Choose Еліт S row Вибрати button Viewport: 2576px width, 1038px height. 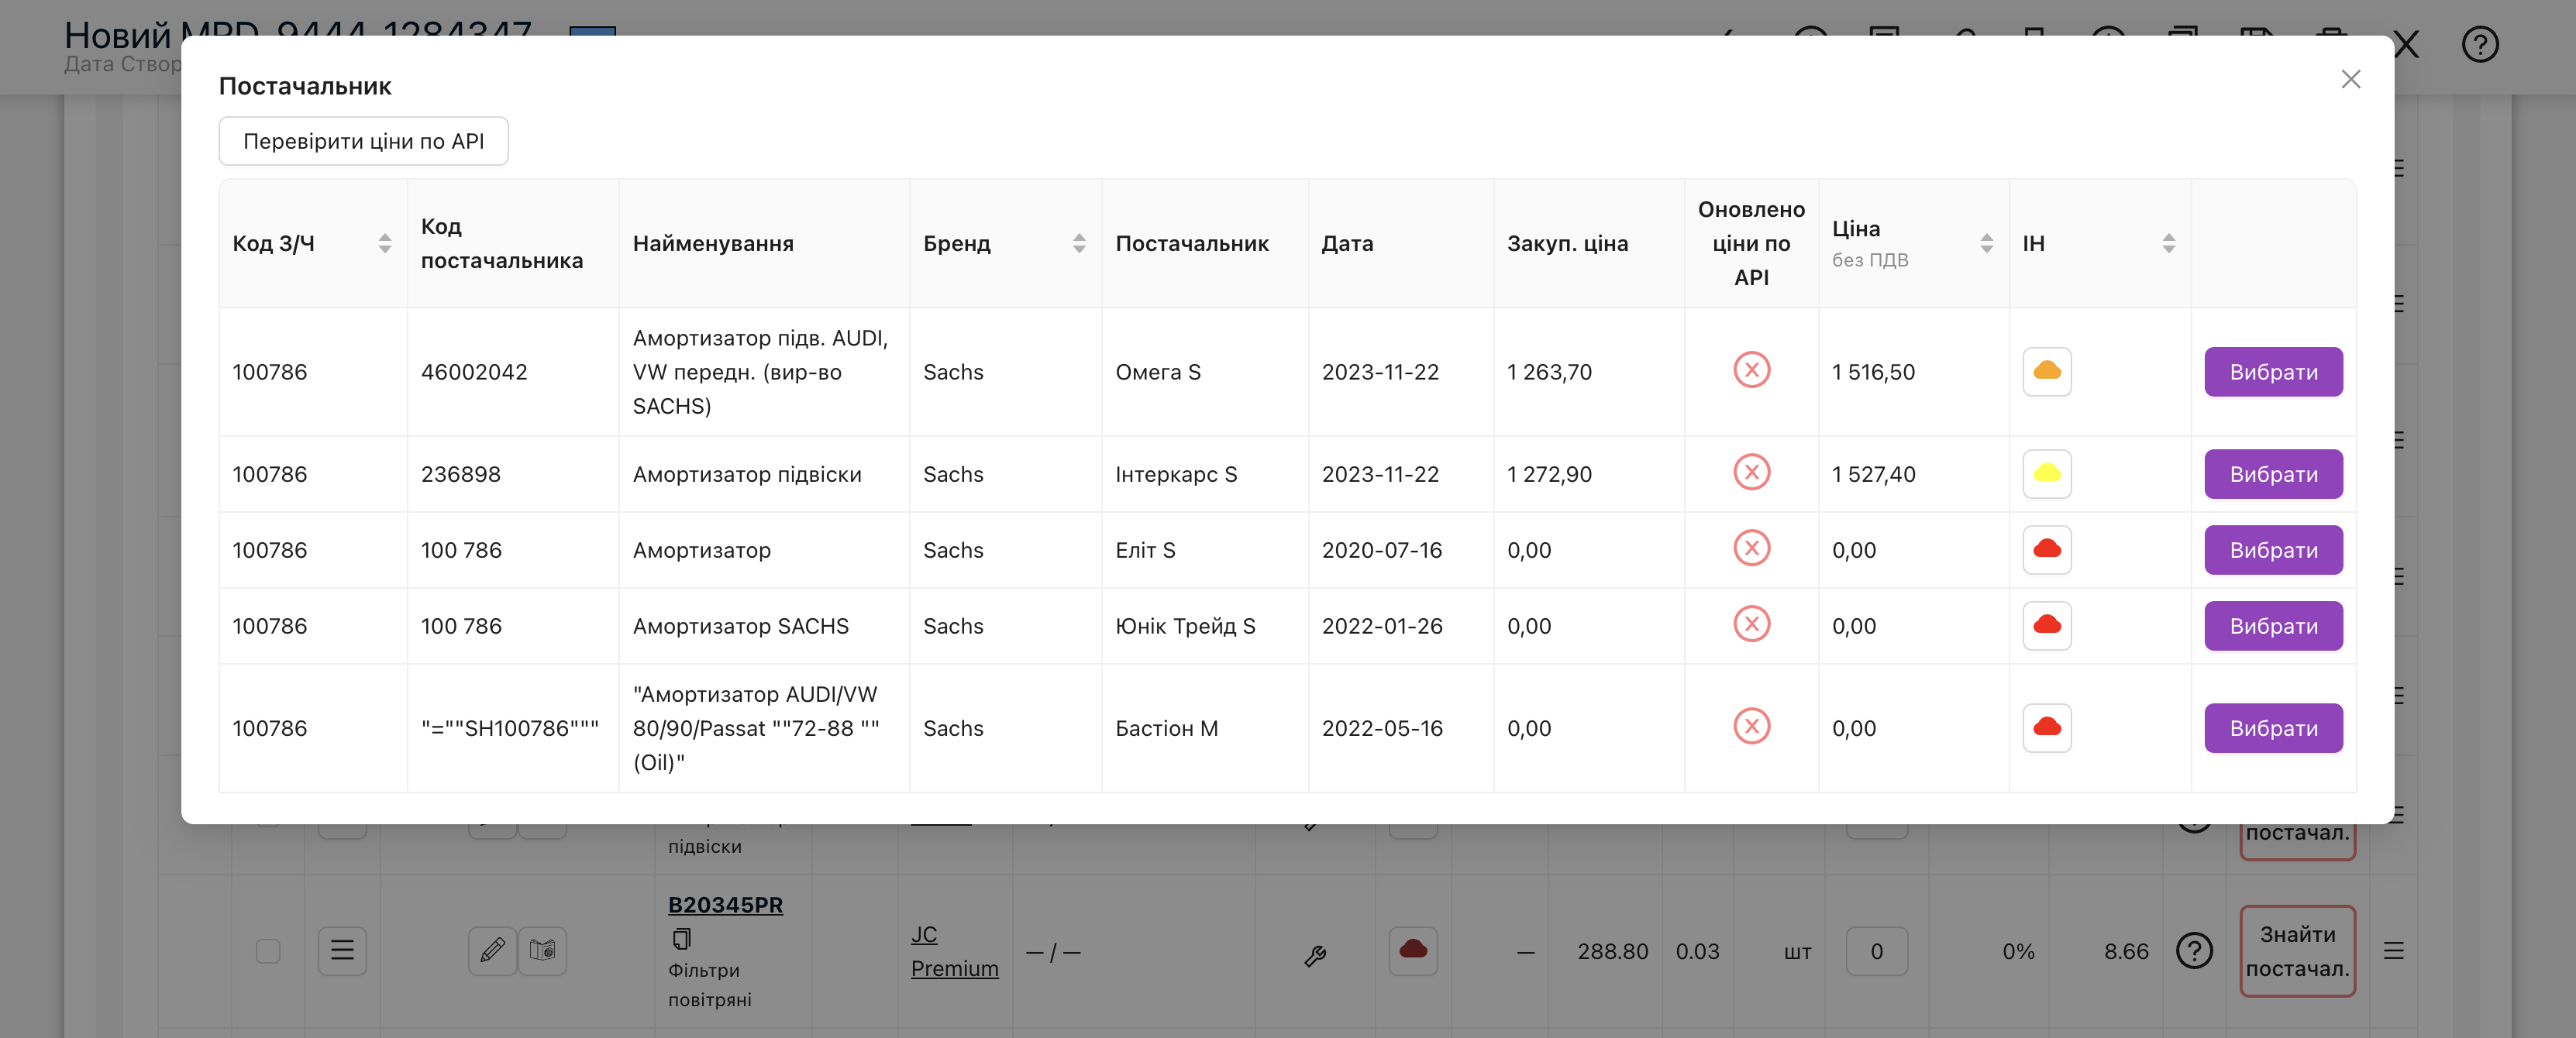point(2273,550)
